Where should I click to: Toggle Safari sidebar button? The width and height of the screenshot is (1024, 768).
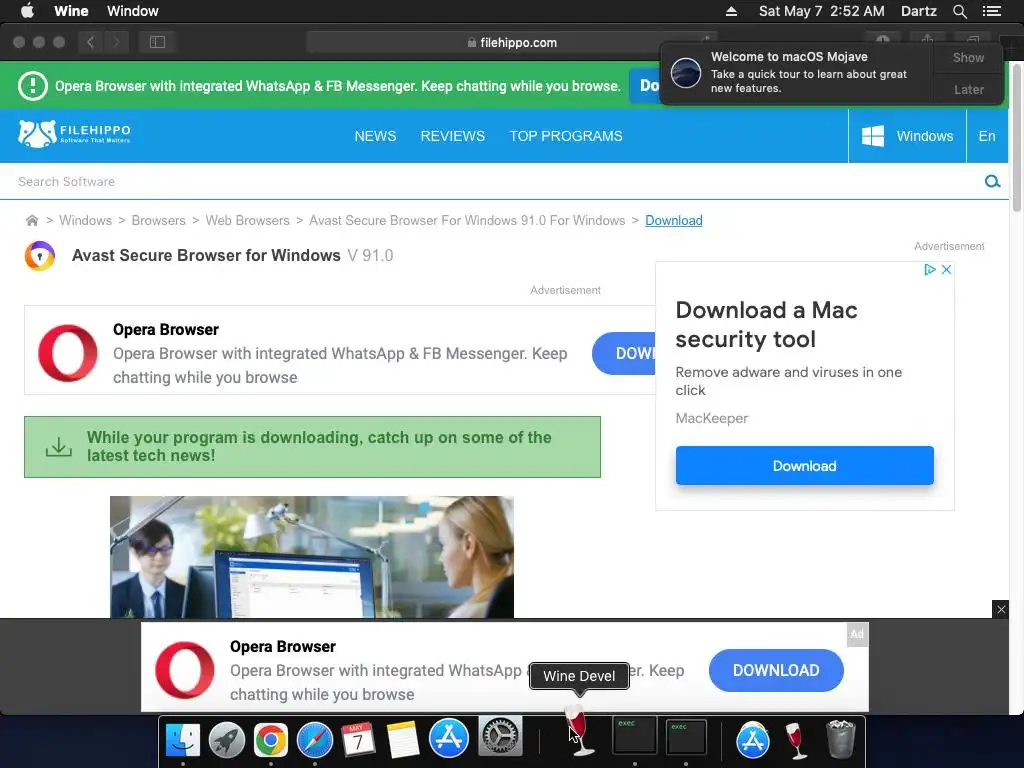(157, 42)
